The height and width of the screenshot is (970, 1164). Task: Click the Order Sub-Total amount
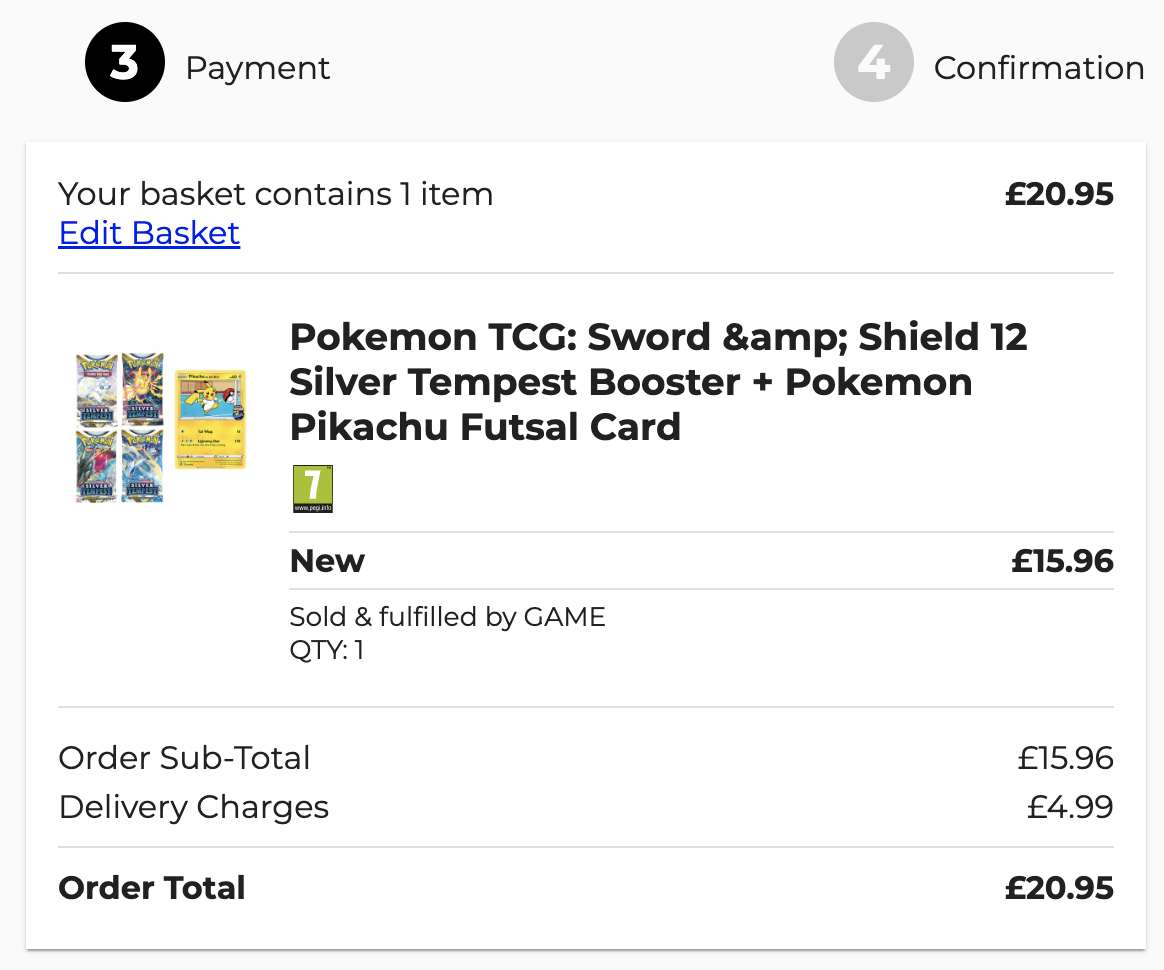[x=1065, y=758]
